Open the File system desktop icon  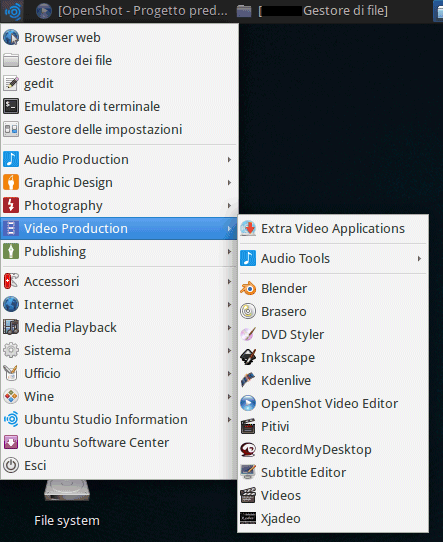coord(67,503)
